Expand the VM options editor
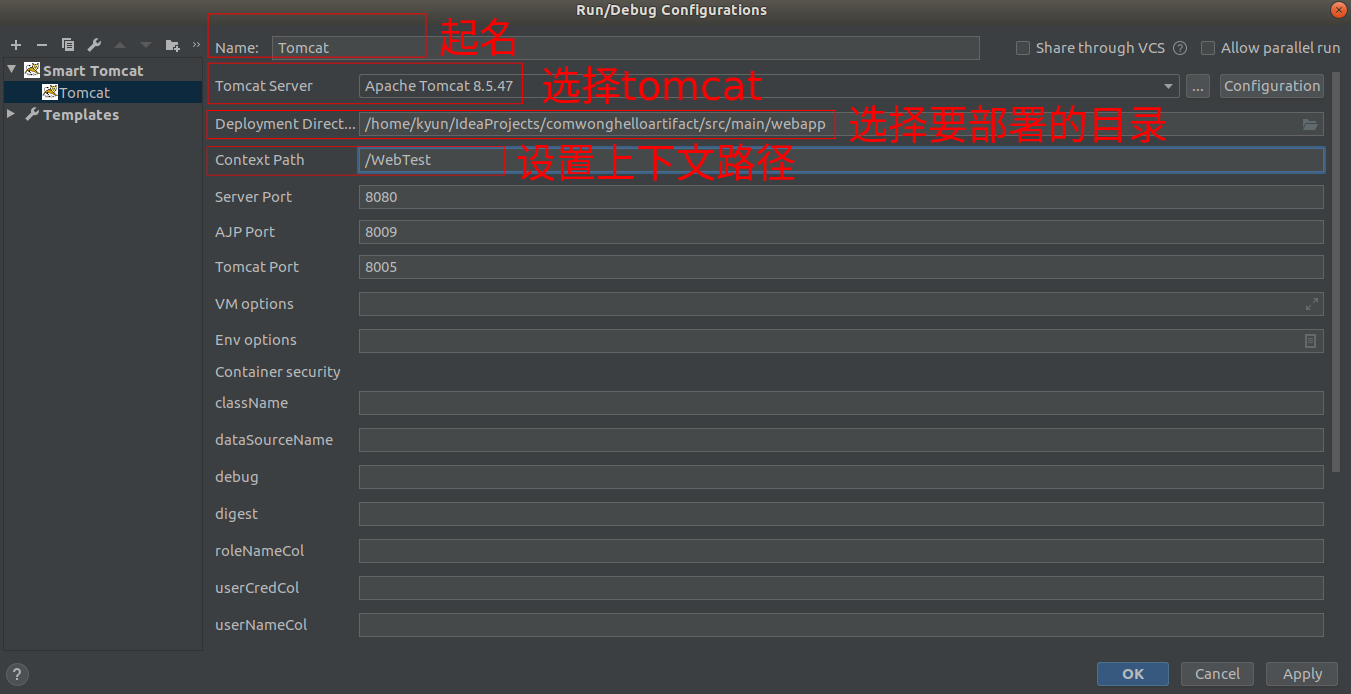 click(1311, 303)
